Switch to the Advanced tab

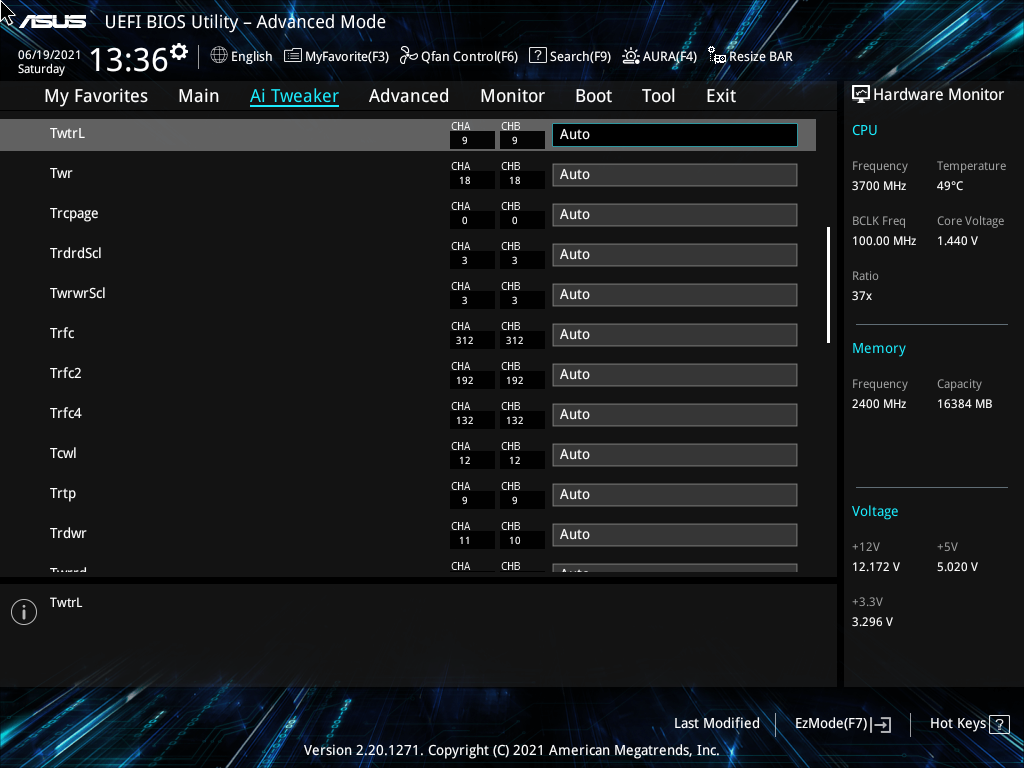pos(409,95)
